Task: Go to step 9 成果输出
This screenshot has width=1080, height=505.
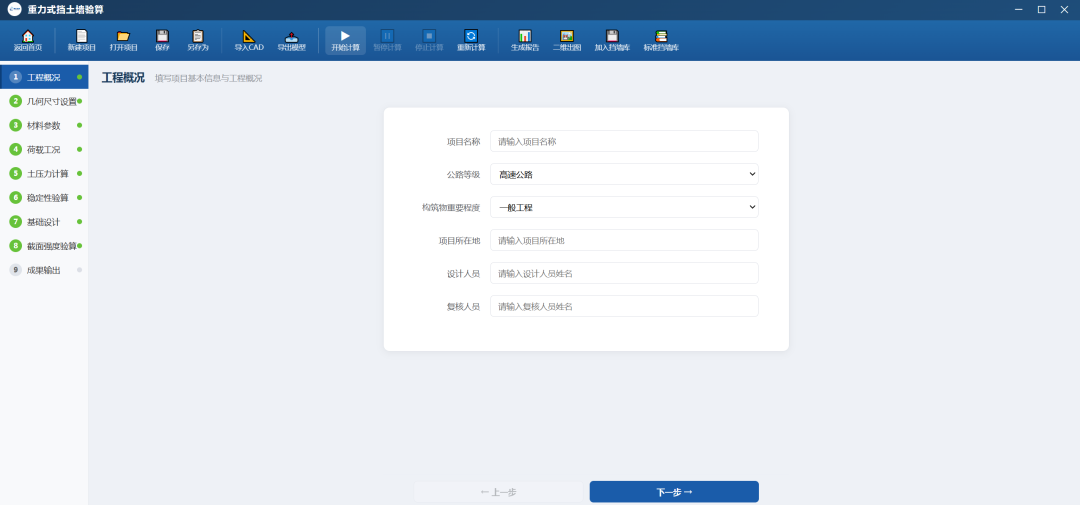Action: tap(44, 270)
